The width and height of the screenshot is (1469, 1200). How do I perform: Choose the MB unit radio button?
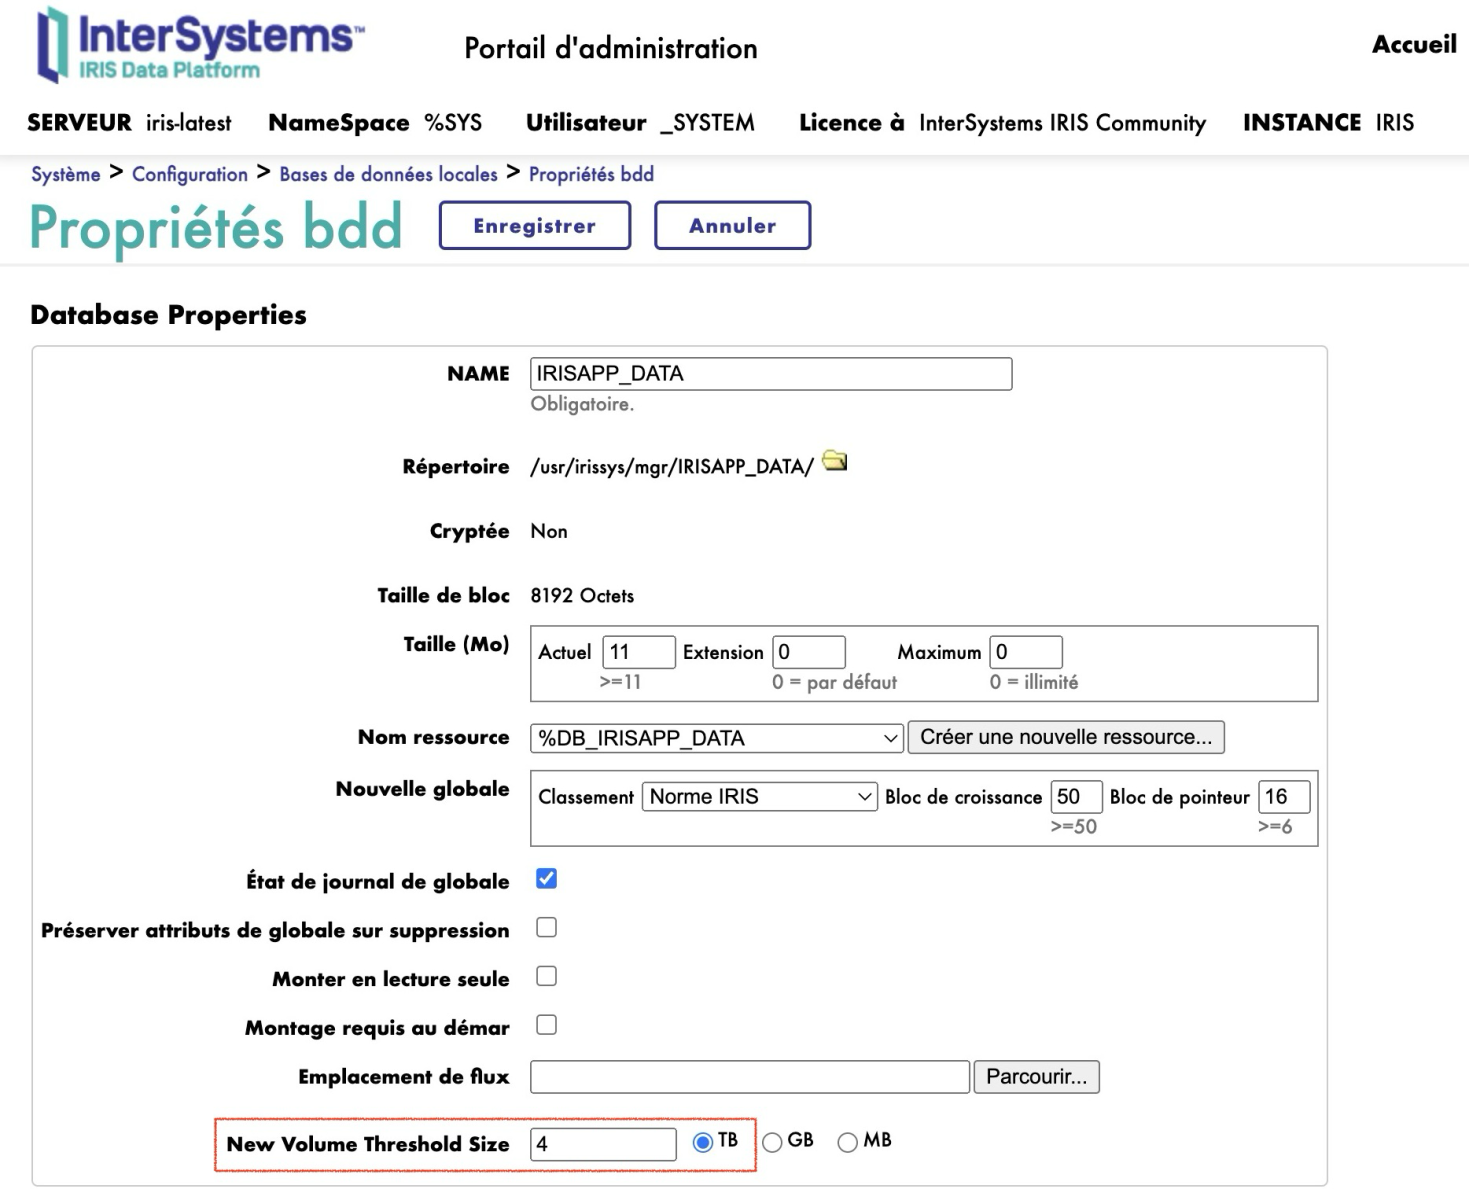tap(848, 1142)
